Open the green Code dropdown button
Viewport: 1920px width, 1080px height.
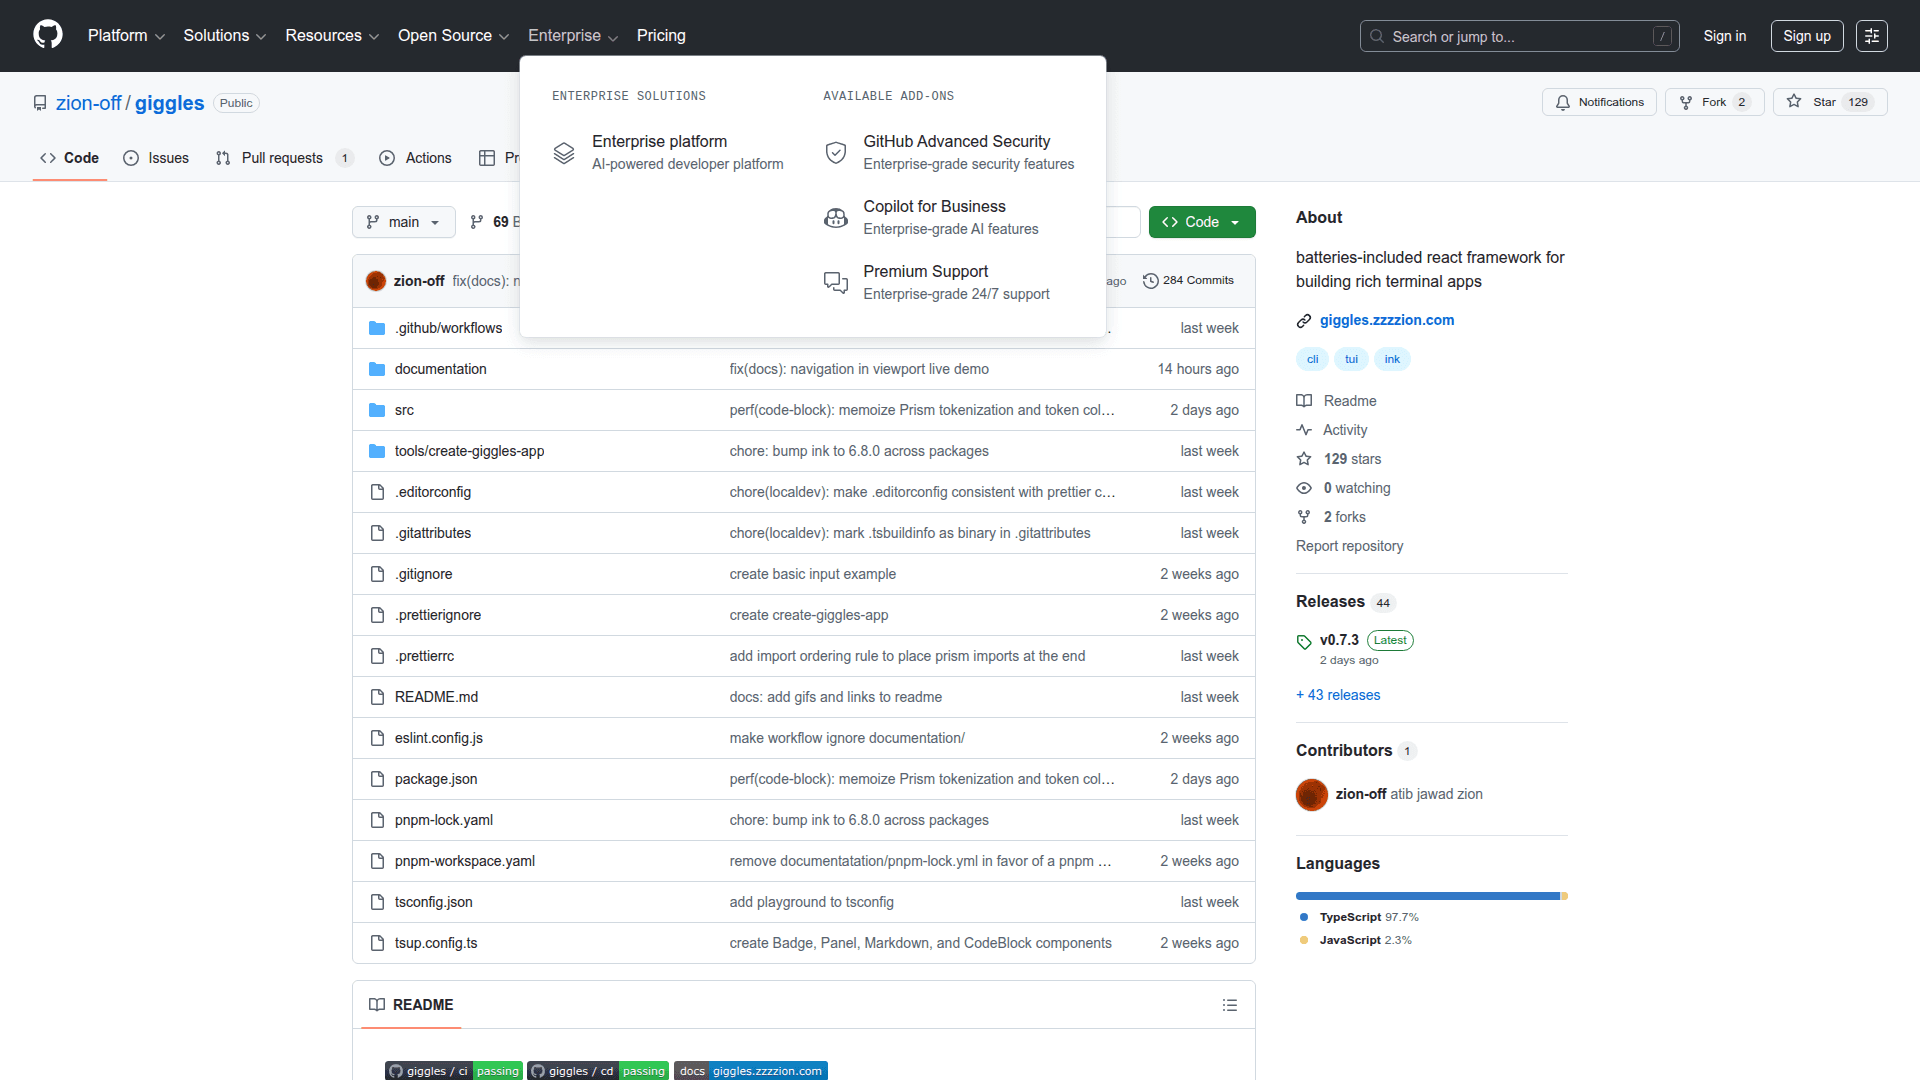point(1201,222)
